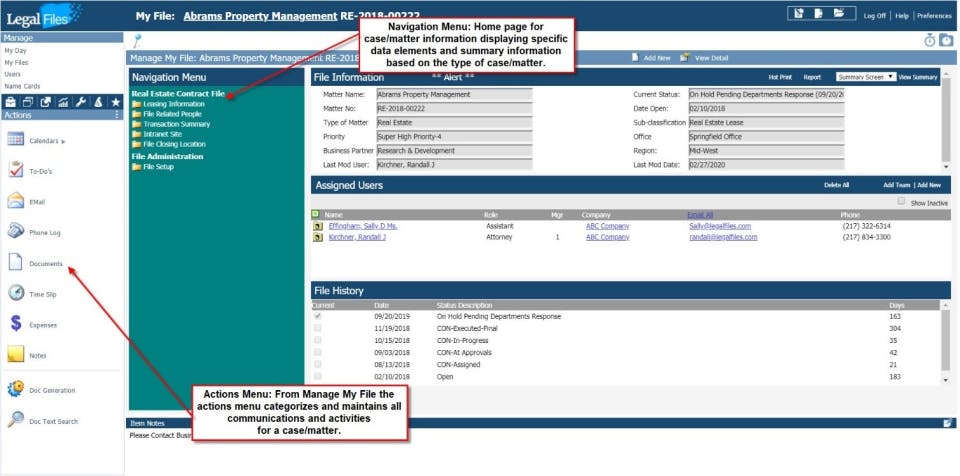Image resolution: width=960 pixels, height=476 pixels.
Task: Open the Summary Screen dropdown
Action: tap(866, 77)
